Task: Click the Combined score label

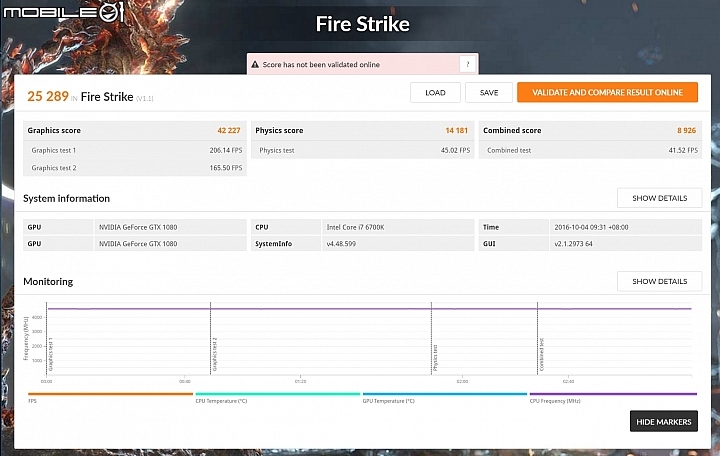Action: [x=512, y=130]
